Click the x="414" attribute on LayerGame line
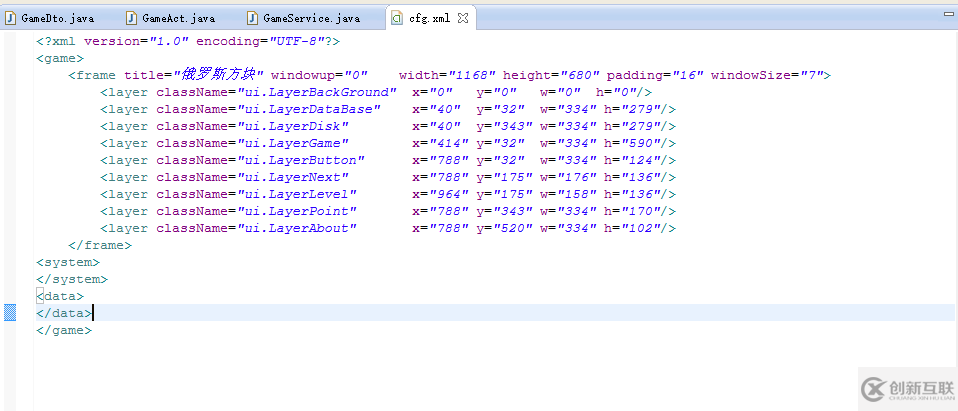The image size is (958, 411). coord(441,144)
